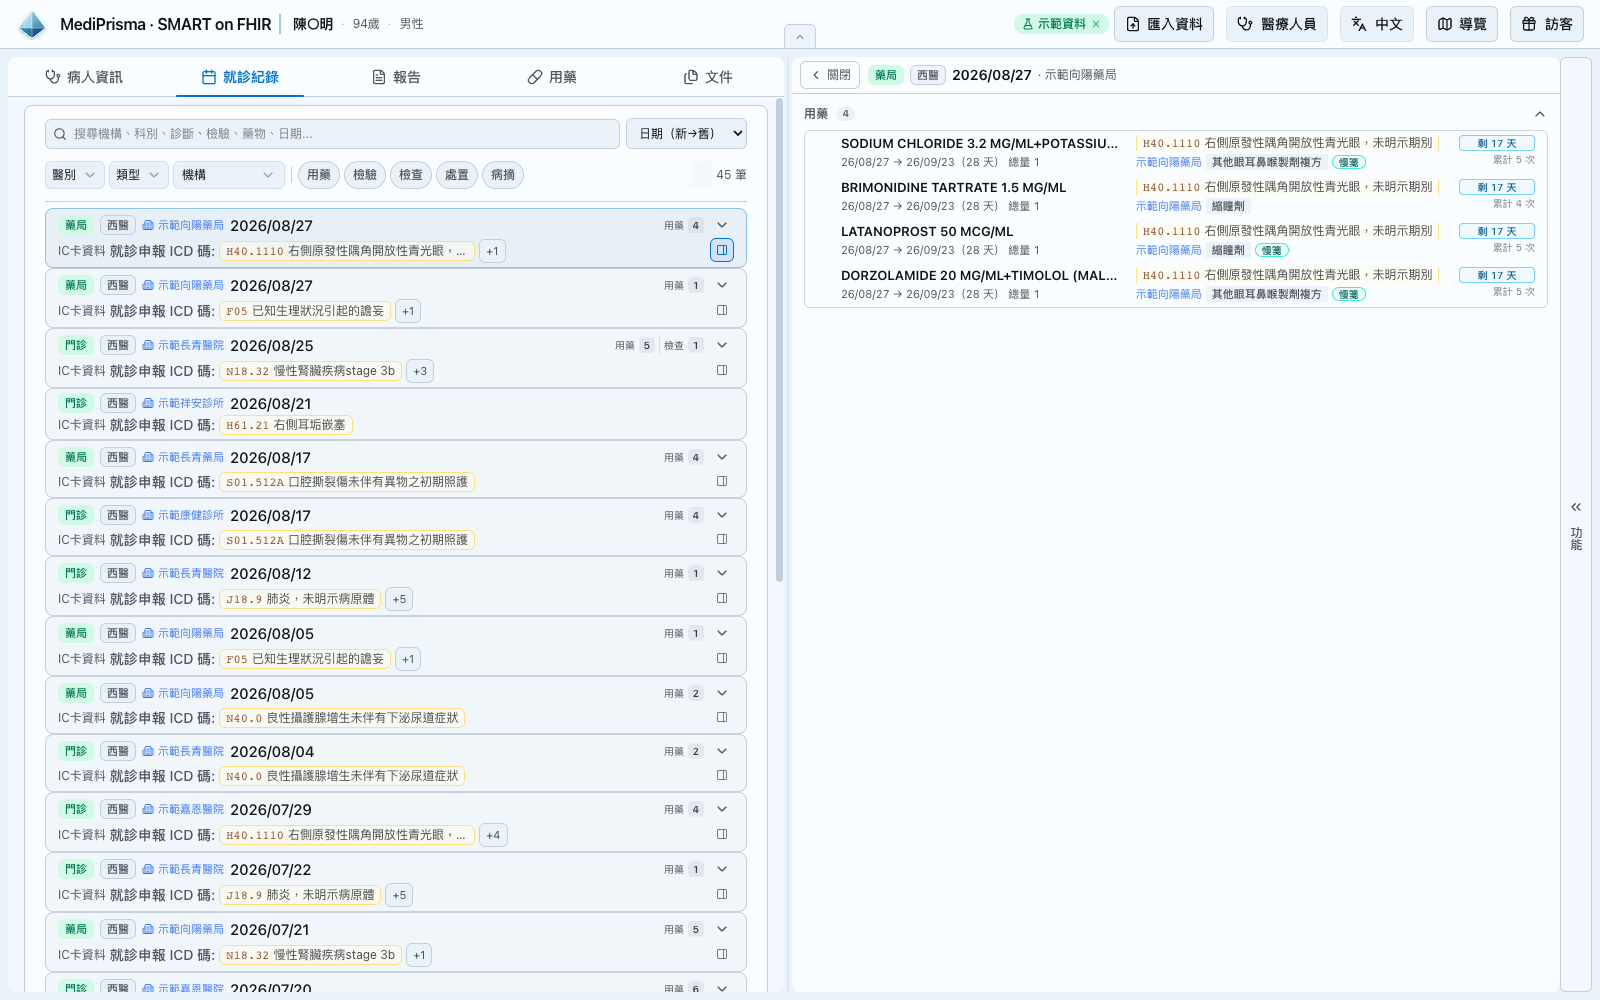The image size is (1600, 1000).
Task: Open the 報告 tab
Action: coord(396,77)
